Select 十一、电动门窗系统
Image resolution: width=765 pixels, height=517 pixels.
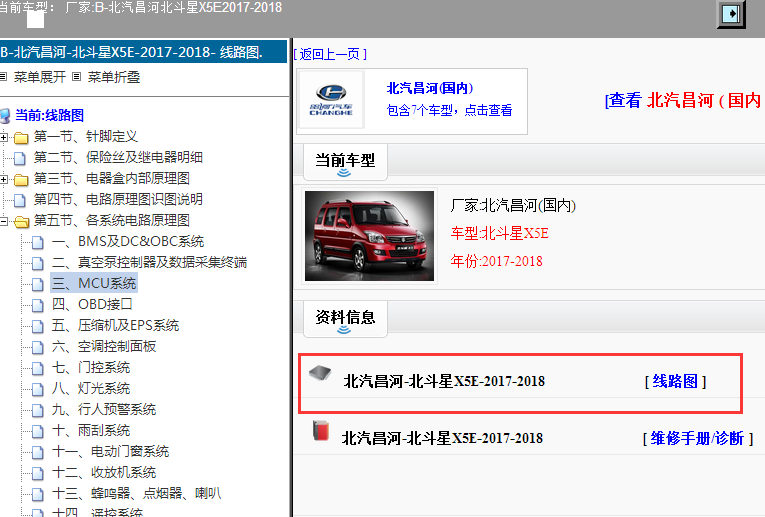[110, 451]
